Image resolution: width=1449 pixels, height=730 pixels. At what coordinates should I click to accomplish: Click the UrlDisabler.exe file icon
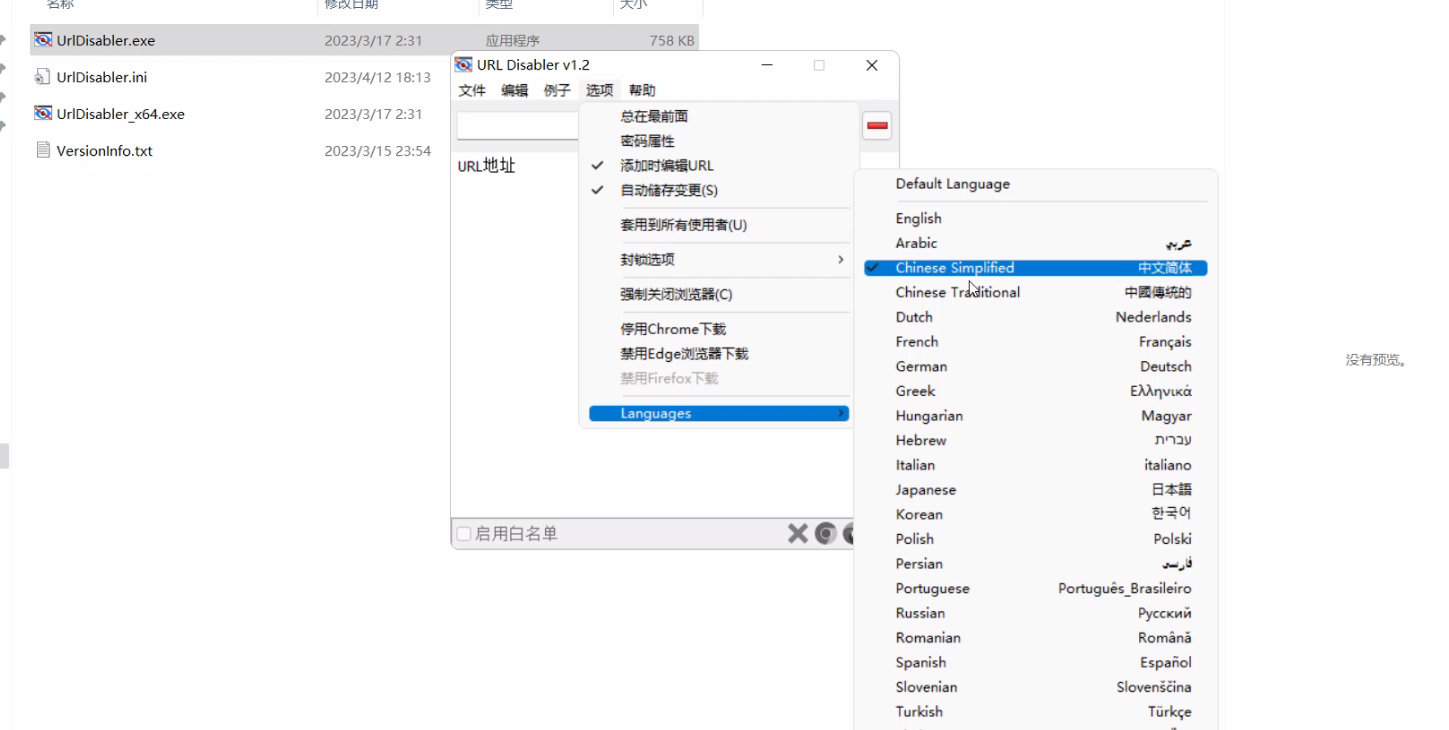click(43, 41)
